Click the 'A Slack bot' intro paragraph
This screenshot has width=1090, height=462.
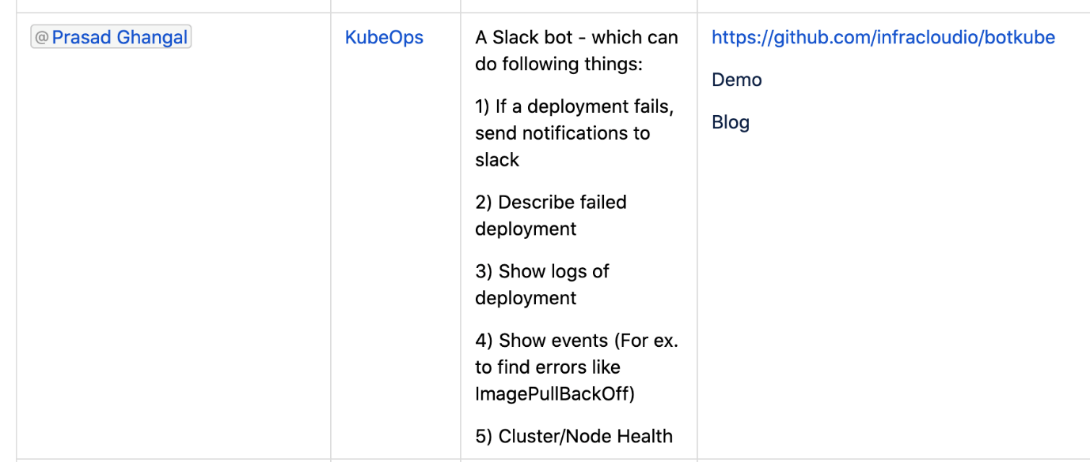576,51
